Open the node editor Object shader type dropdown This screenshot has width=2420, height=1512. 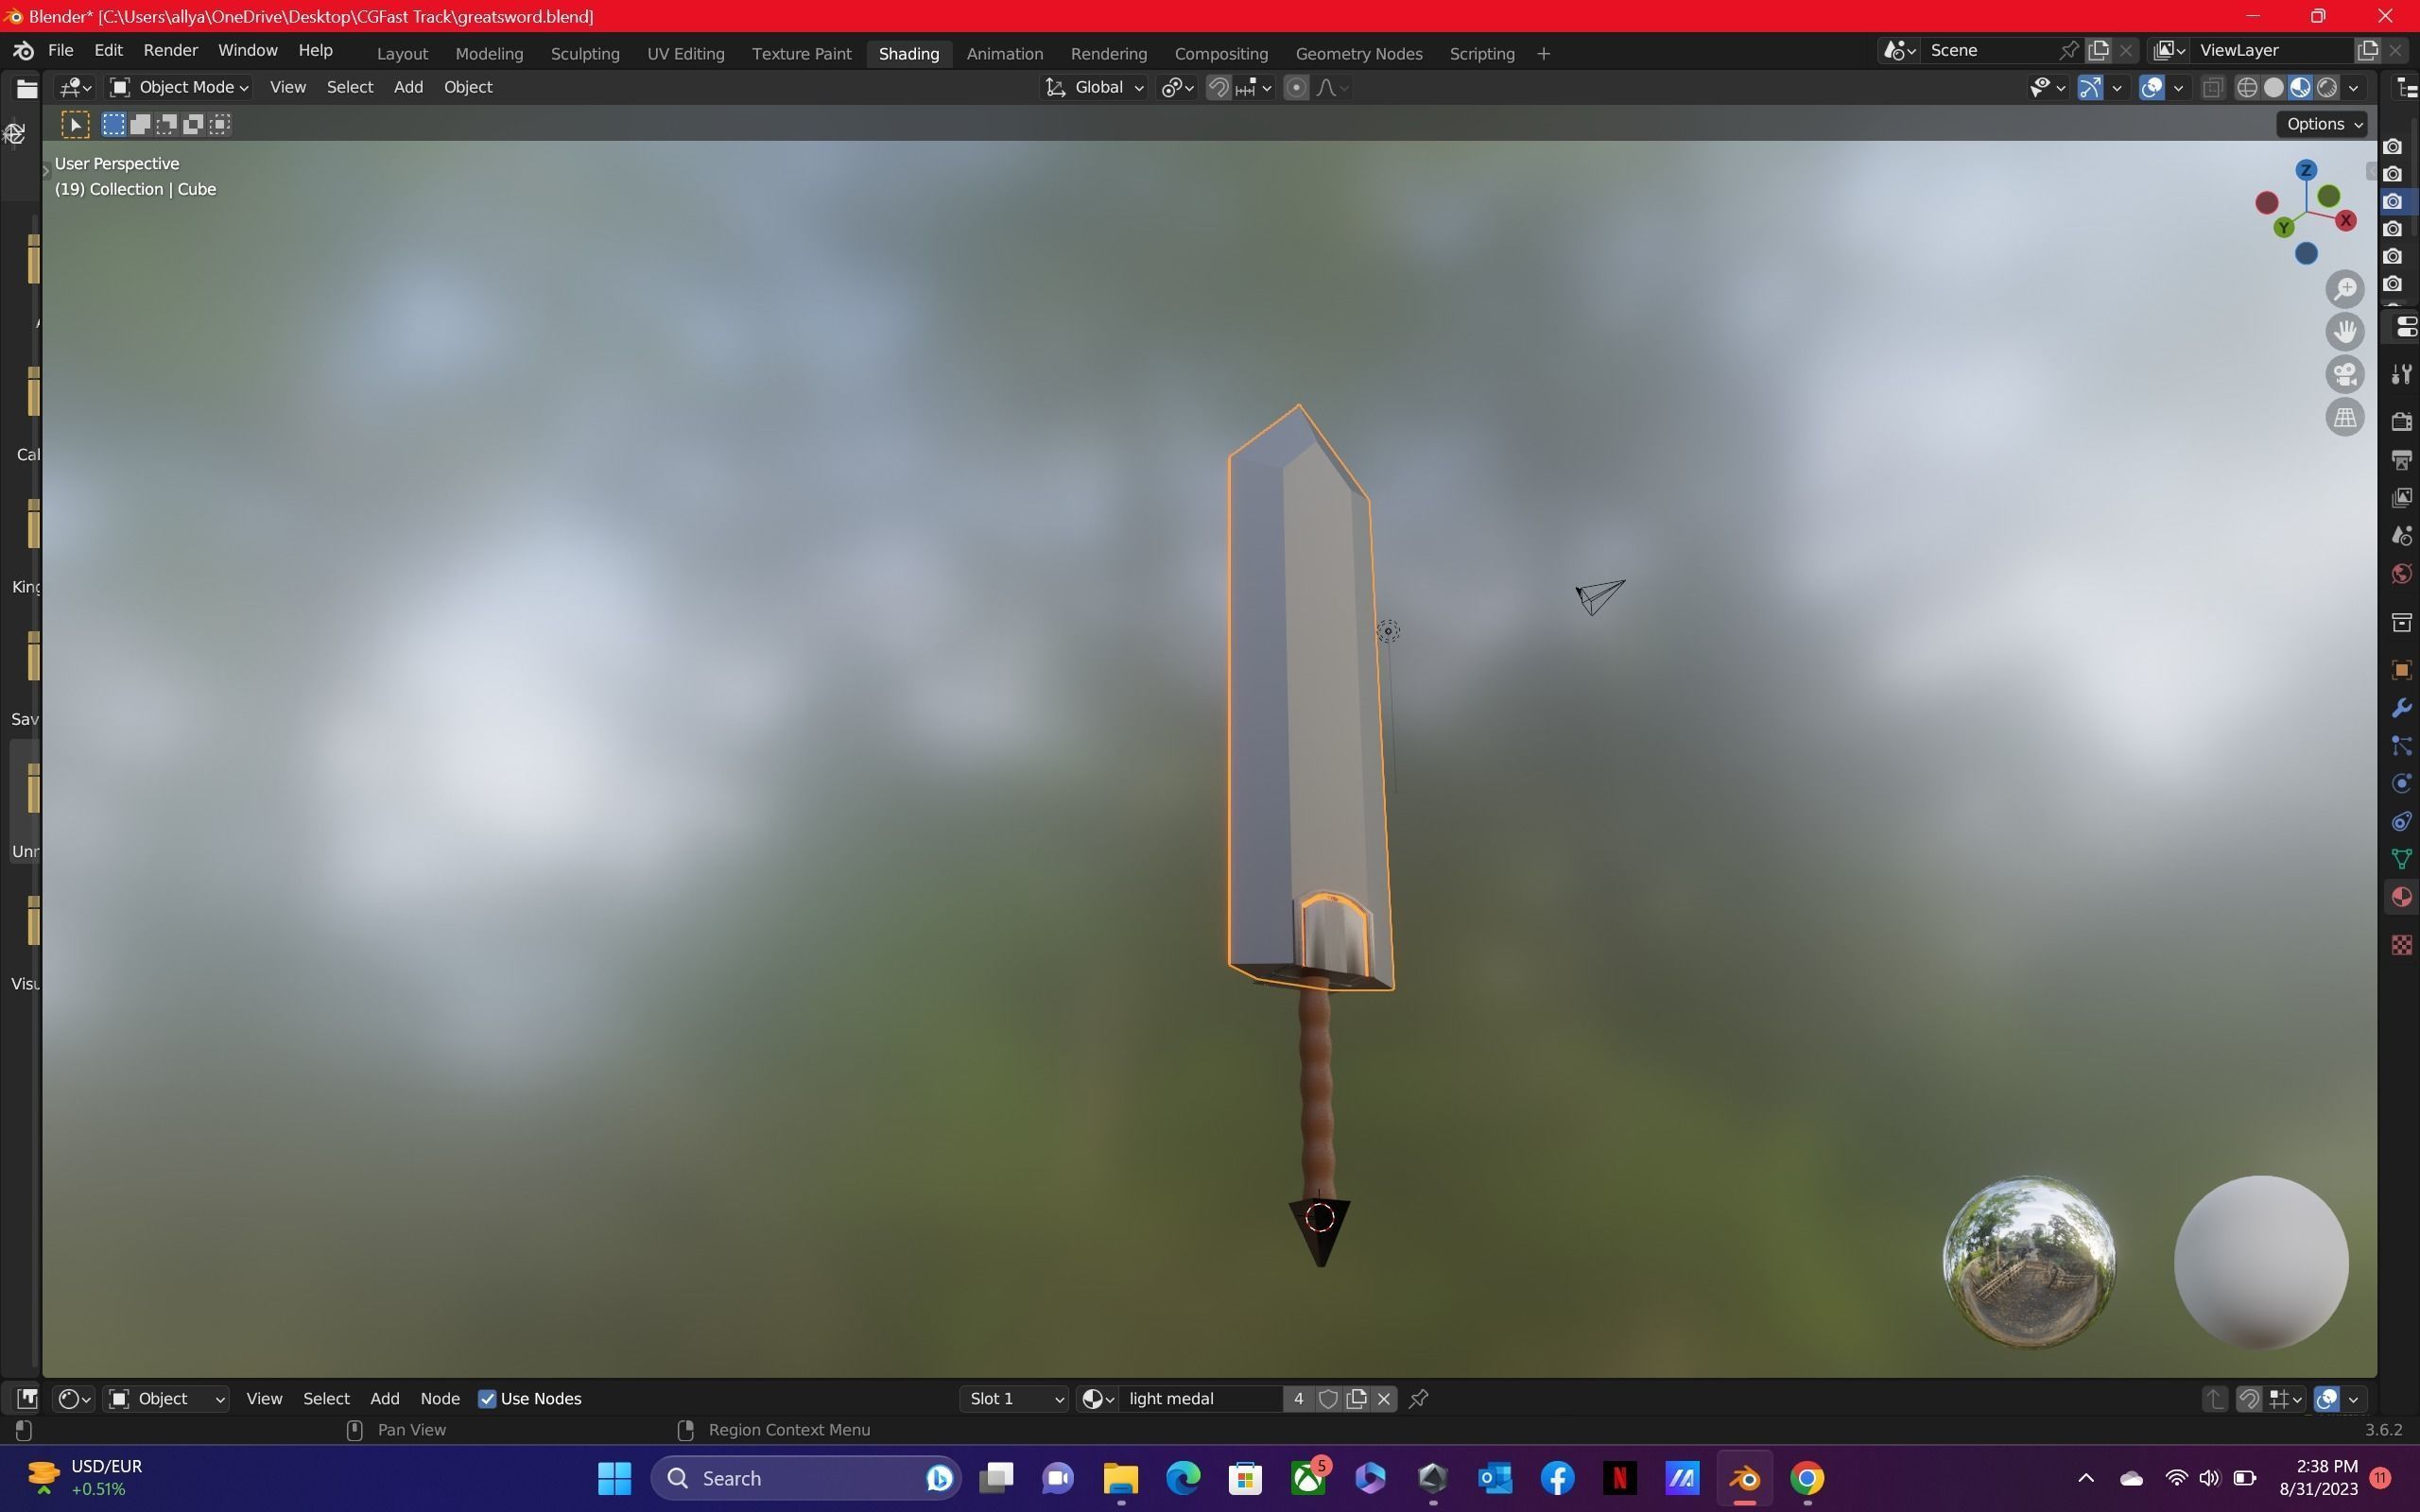(x=167, y=1399)
